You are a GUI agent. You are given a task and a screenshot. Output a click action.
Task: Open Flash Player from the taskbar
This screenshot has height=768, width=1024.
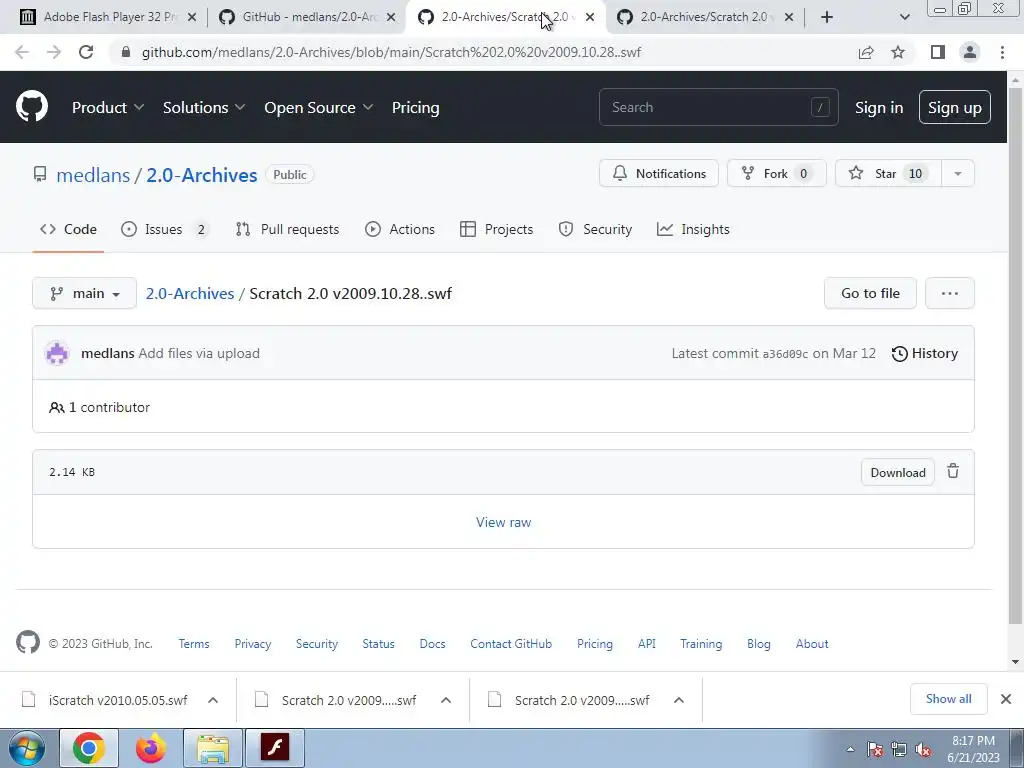coord(274,748)
